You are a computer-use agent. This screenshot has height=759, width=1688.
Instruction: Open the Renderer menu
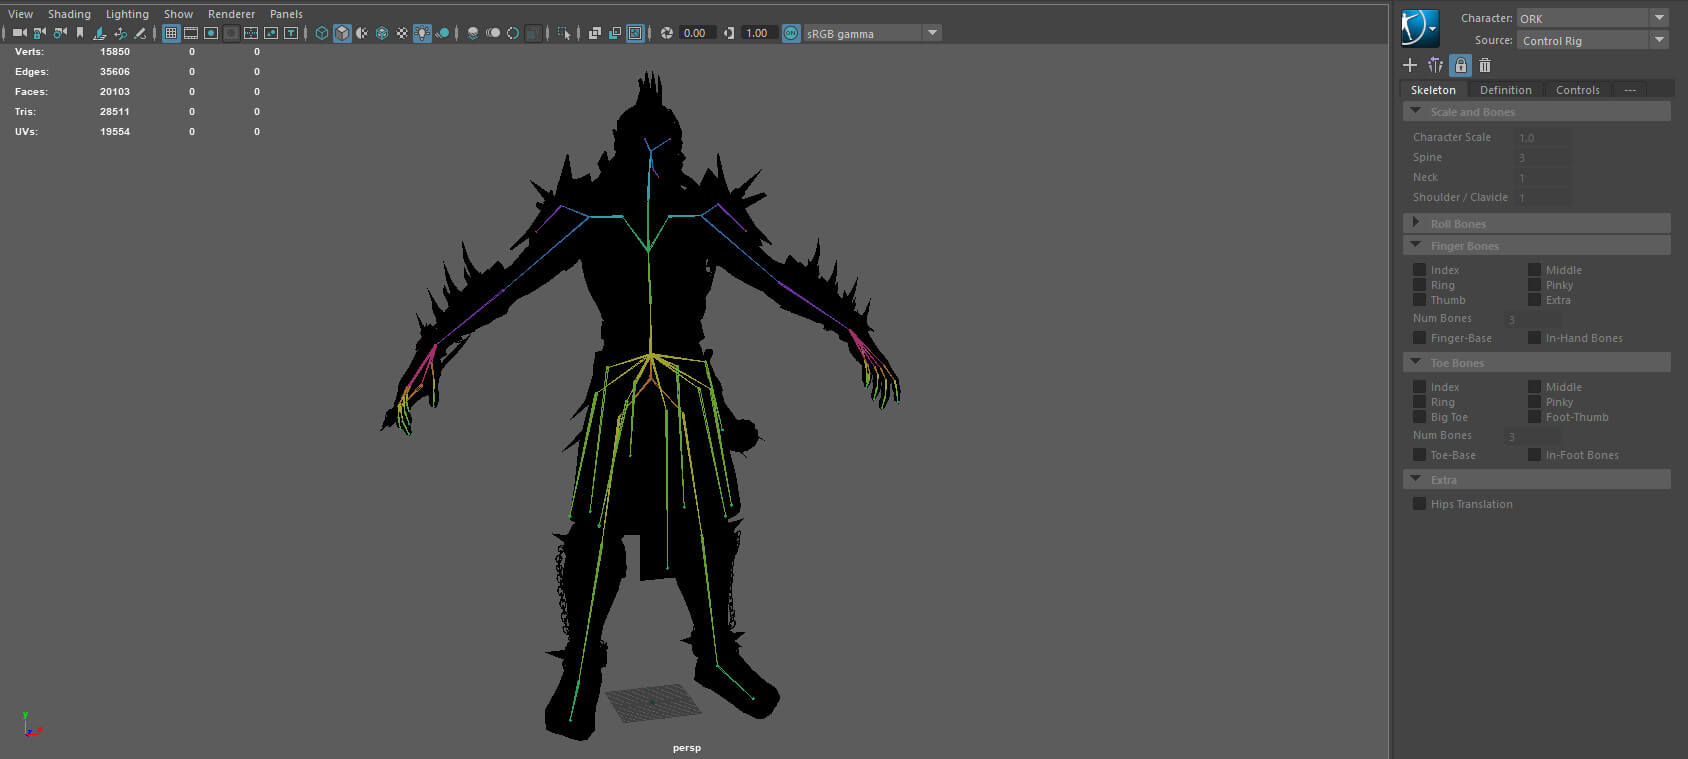(x=231, y=14)
